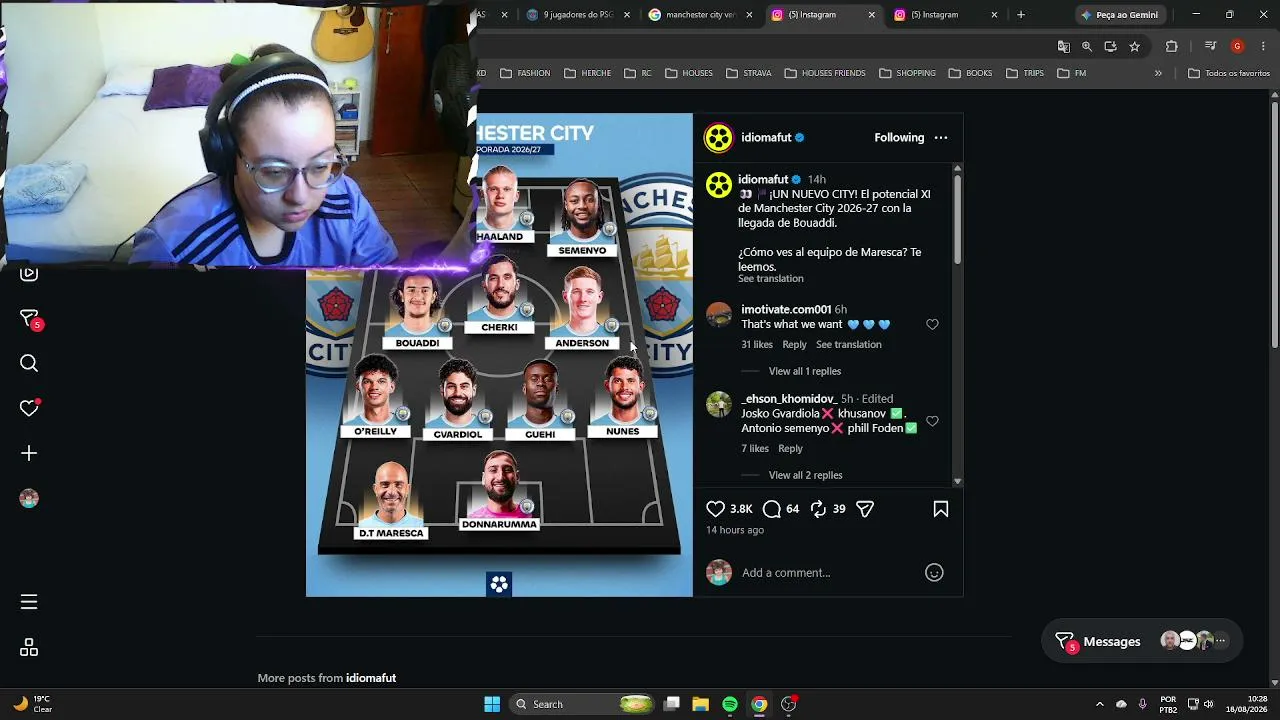Toggle the Following button for idiomafut
Screen dimensions: 1280x720
[899, 138]
